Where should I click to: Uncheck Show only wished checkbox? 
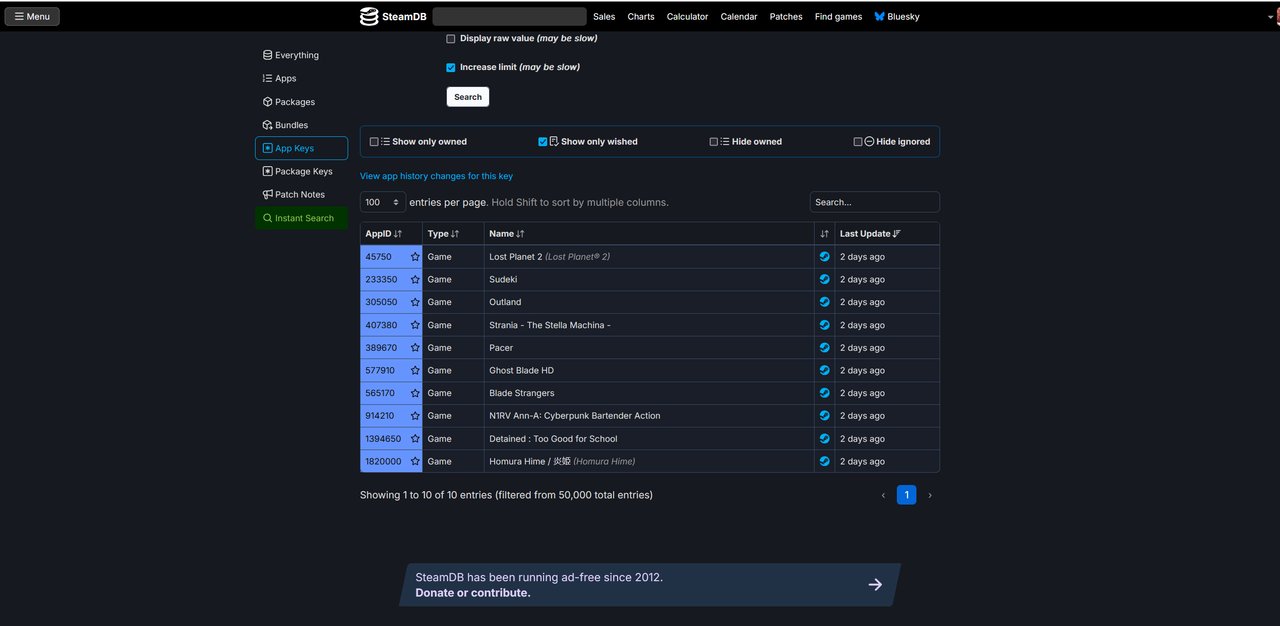coord(543,142)
